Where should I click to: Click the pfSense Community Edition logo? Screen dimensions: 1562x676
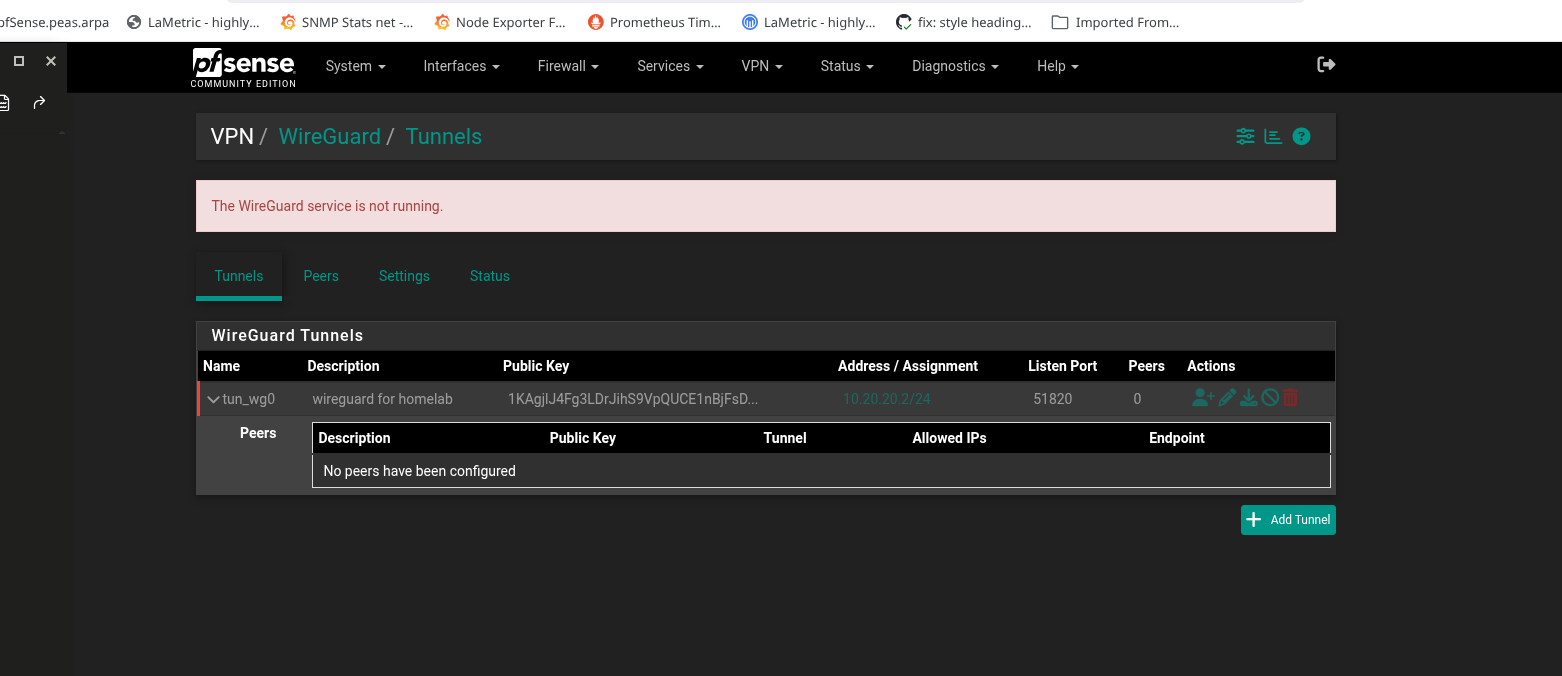pyautogui.click(x=244, y=68)
